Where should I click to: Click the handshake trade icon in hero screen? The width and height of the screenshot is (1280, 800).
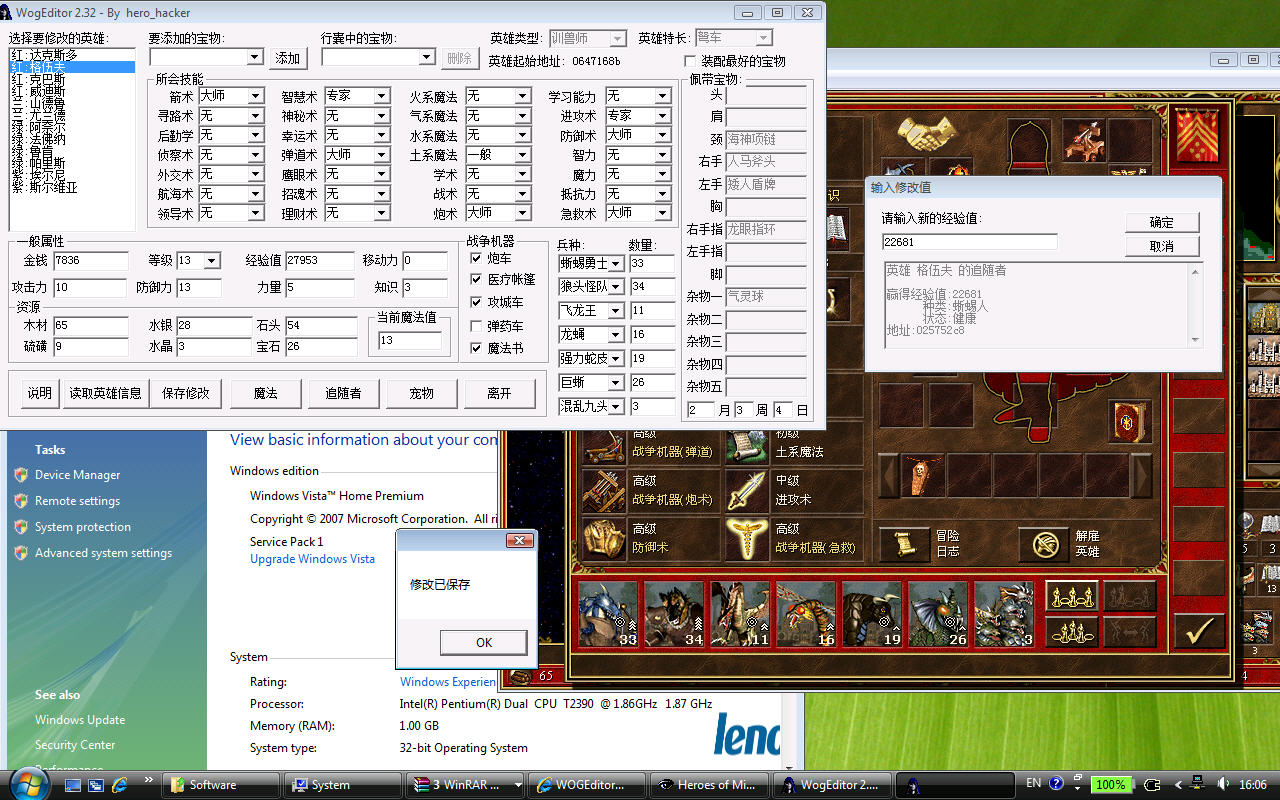927,133
